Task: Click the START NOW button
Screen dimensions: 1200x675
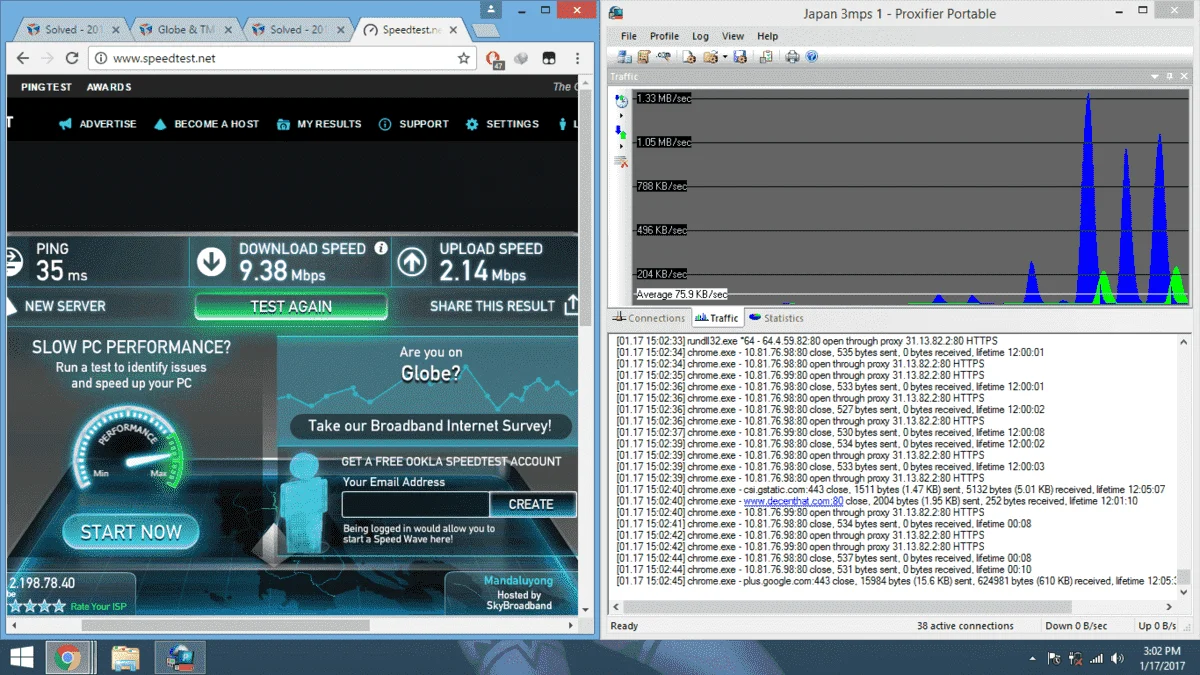Action: pyautogui.click(x=131, y=532)
